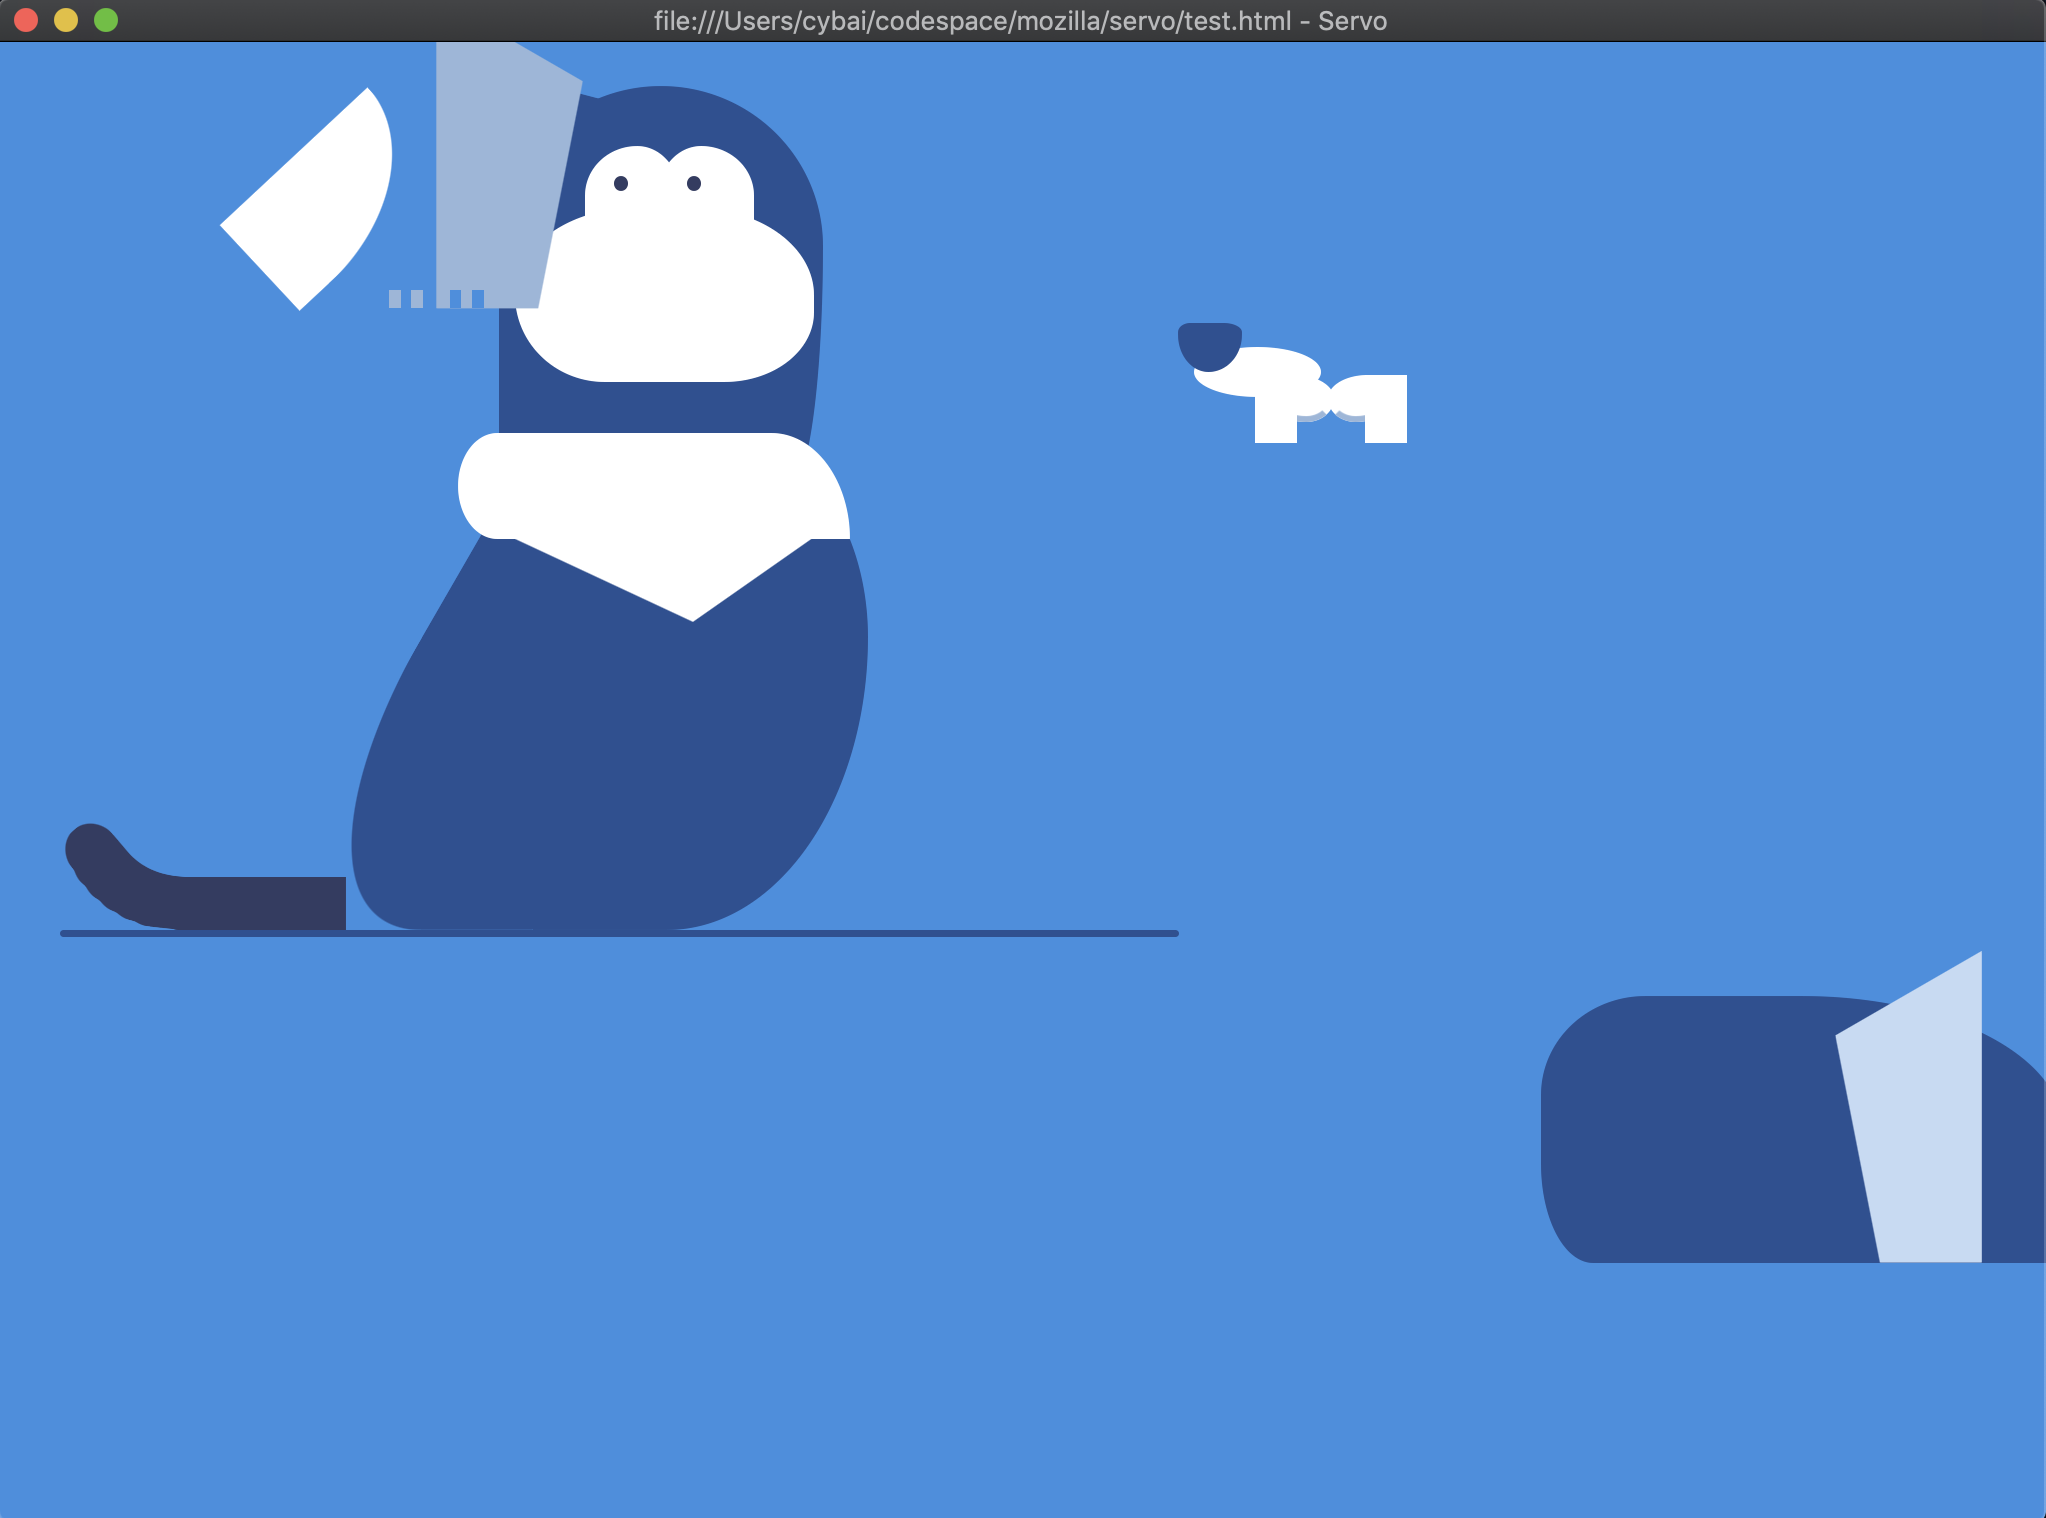Click the test.html Servo window title text
Image resolution: width=2046 pixels, height=1518 pixels.
pyautogui.click(x=1020, y=21)
